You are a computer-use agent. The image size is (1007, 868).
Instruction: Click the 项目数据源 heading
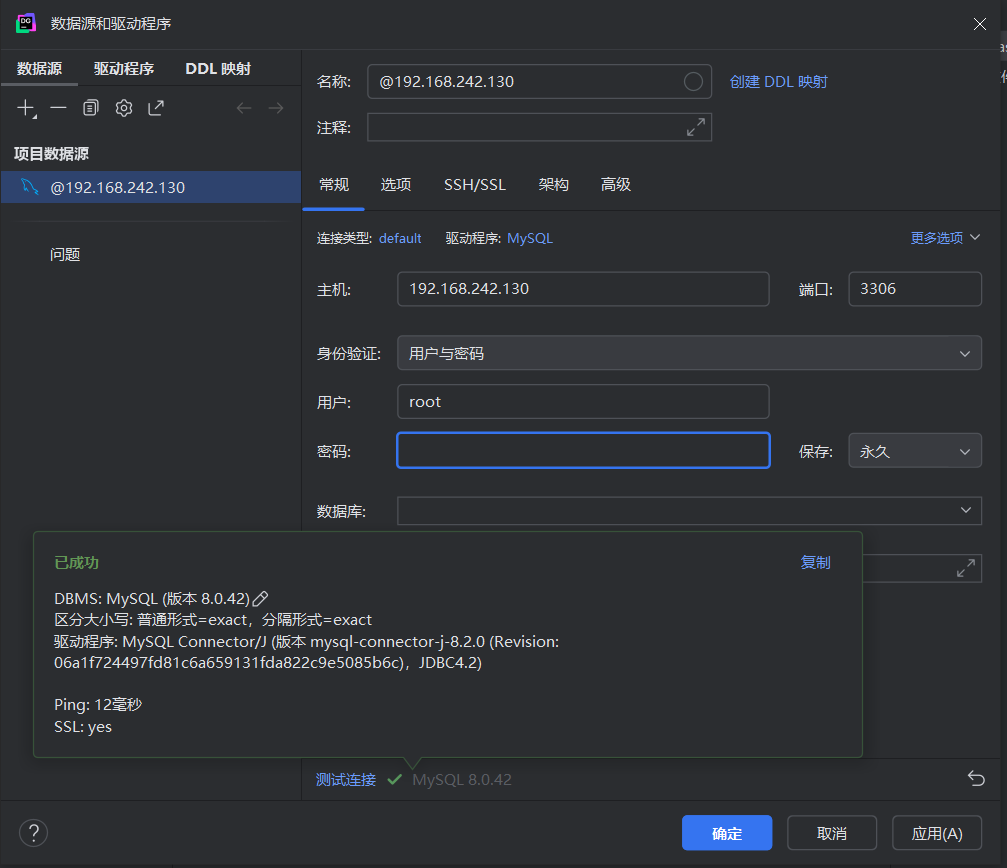pos(51,153)
